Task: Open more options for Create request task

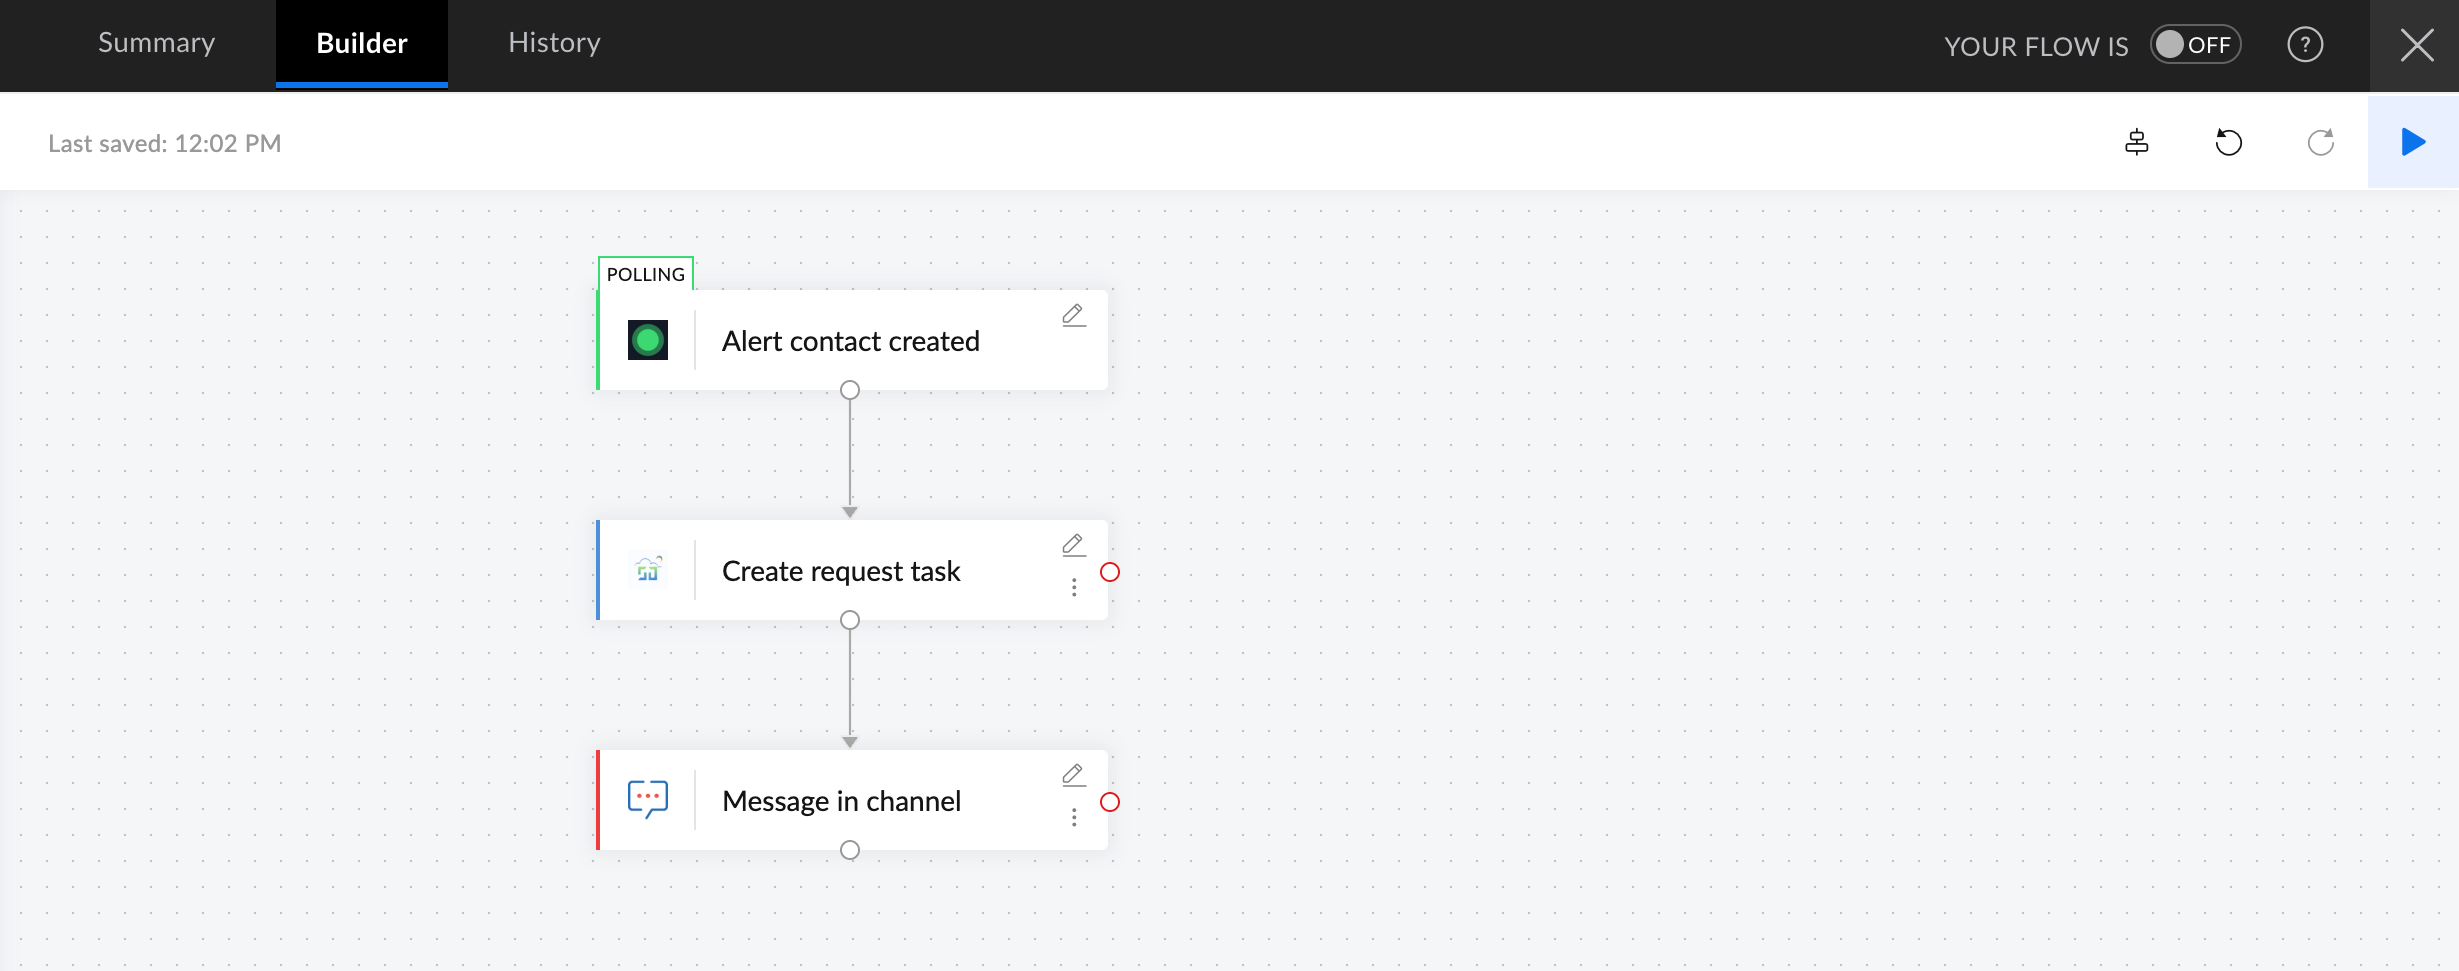Action: (1074, 588)
